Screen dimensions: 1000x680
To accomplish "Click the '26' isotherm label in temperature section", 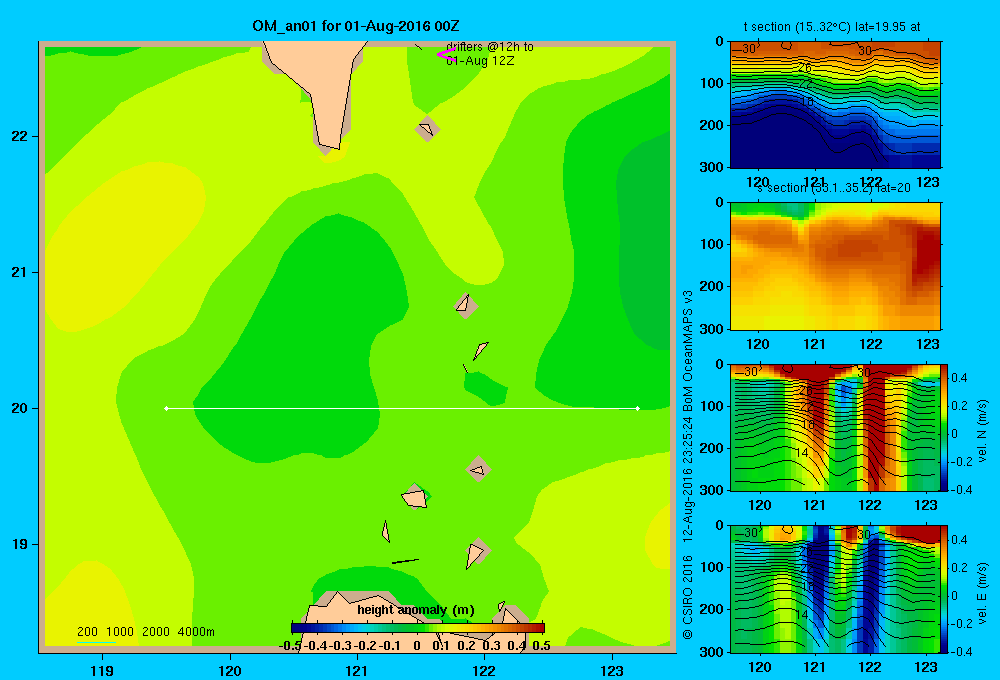I will pos(805,67).
